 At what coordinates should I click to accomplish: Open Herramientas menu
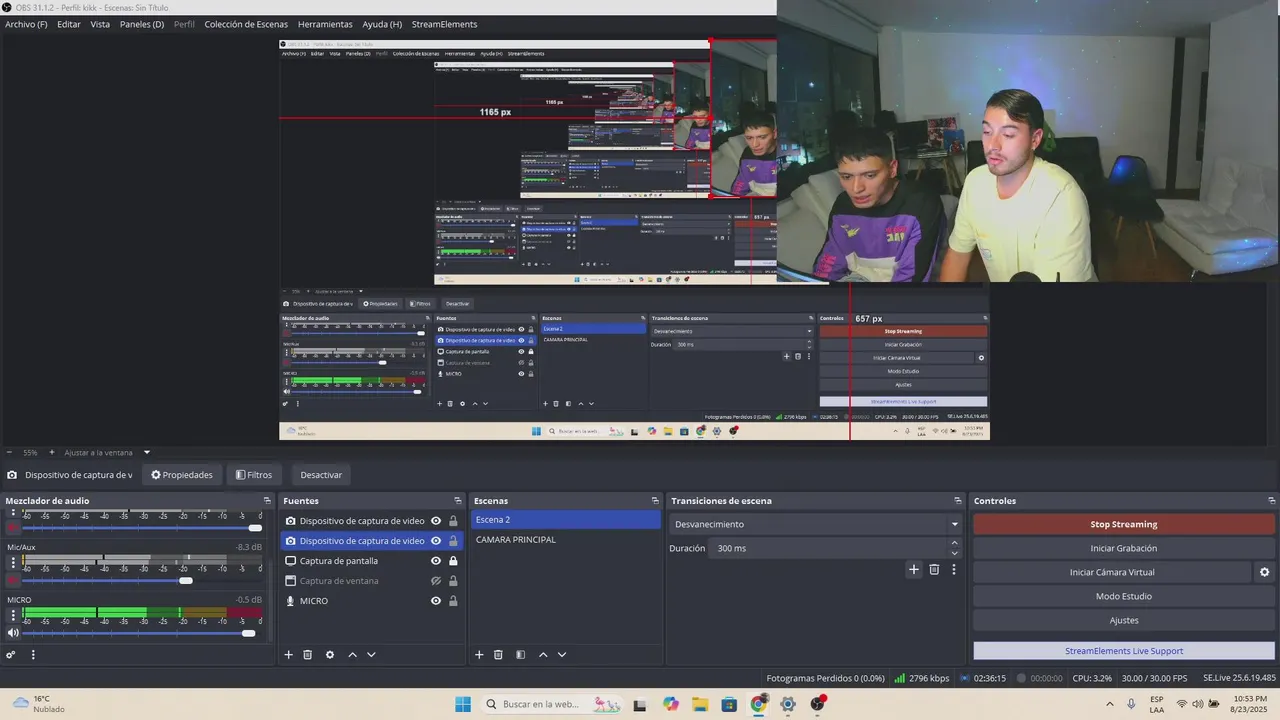[x=324, y=24]
